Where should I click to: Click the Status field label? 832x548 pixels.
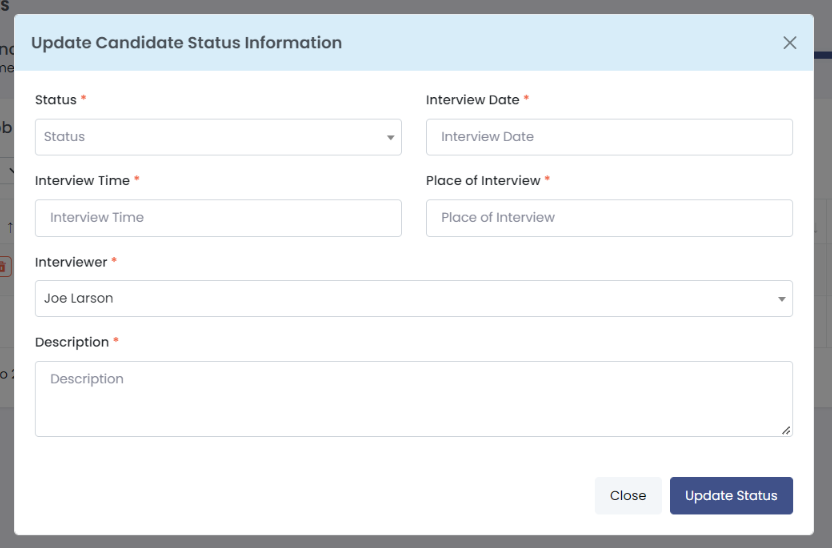[56, 100]
